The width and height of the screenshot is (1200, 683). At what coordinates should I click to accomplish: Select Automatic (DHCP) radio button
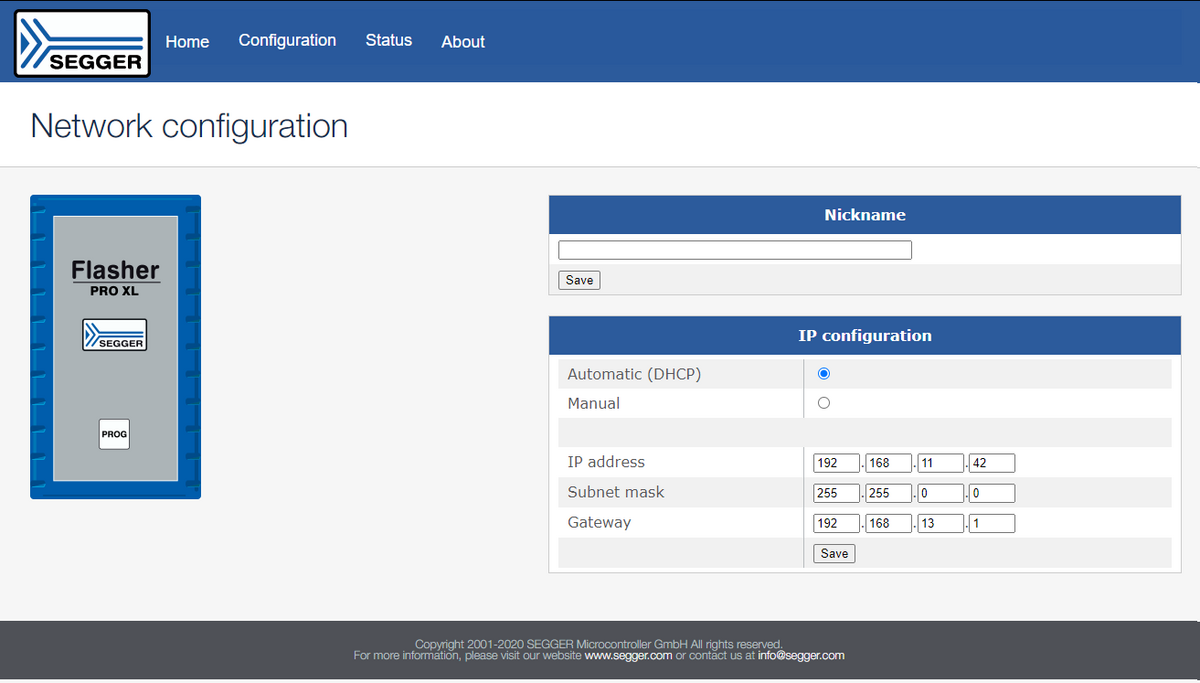tap(824, 374)
